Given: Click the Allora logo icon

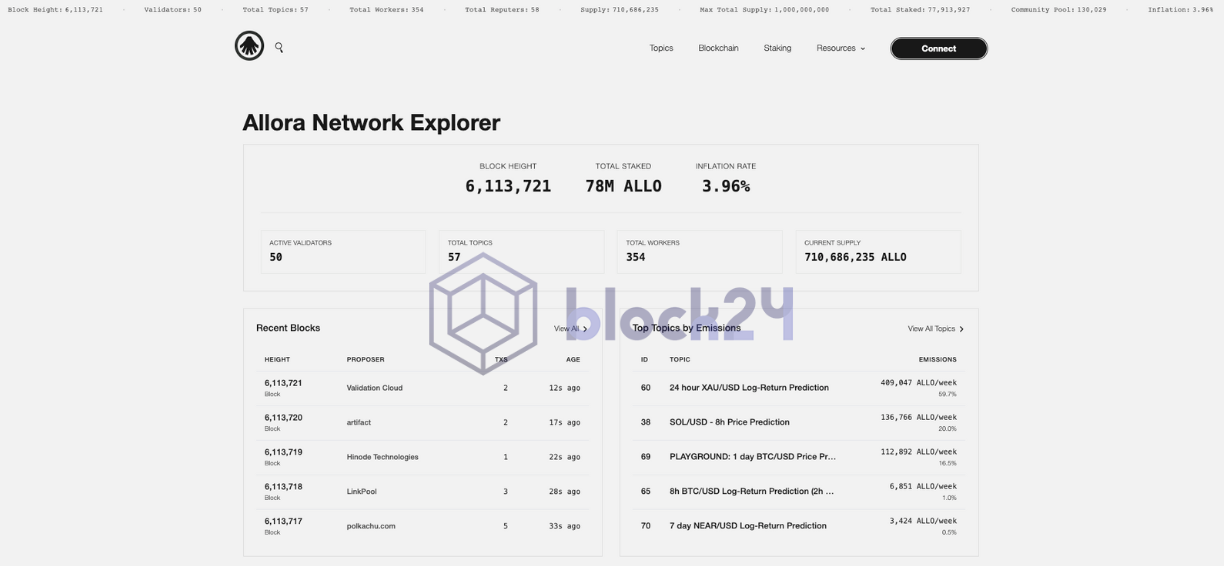Looking at the screenshot, I should click(249, 46).
